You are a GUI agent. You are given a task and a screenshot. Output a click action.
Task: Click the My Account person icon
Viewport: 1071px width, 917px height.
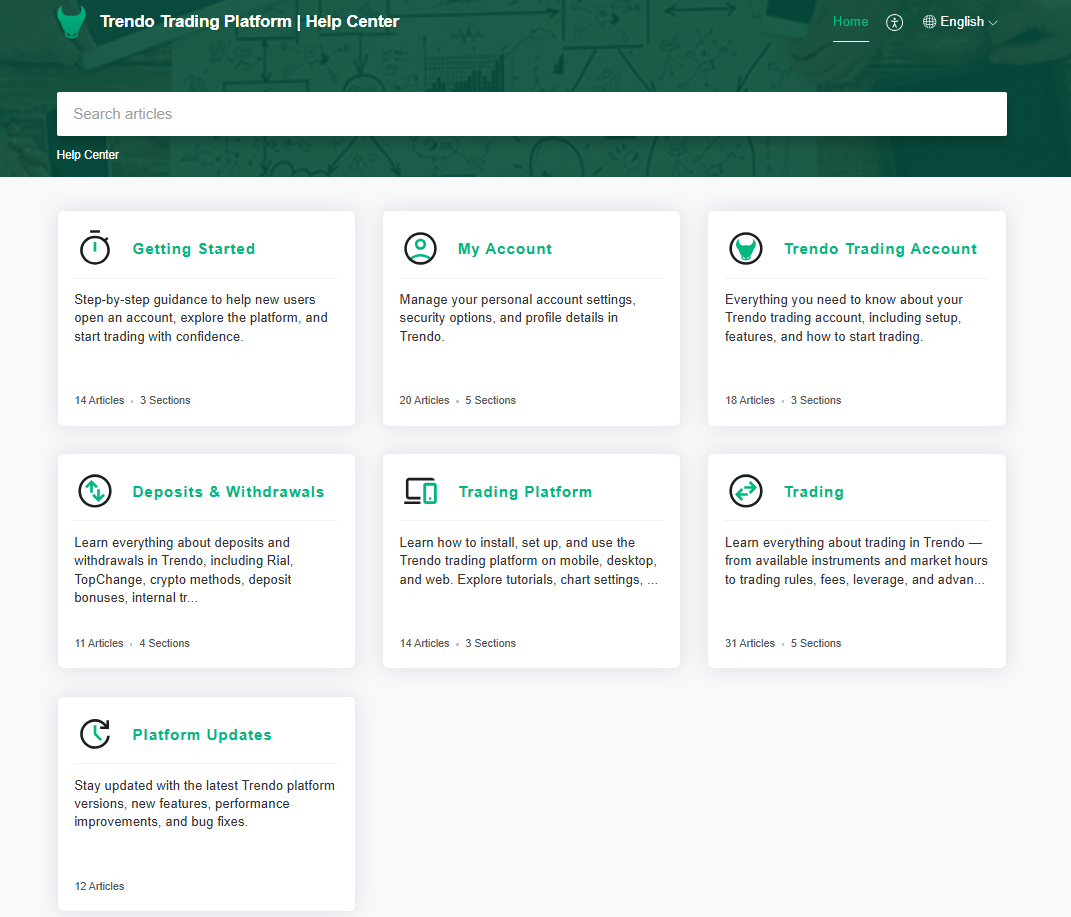point(420,249)
